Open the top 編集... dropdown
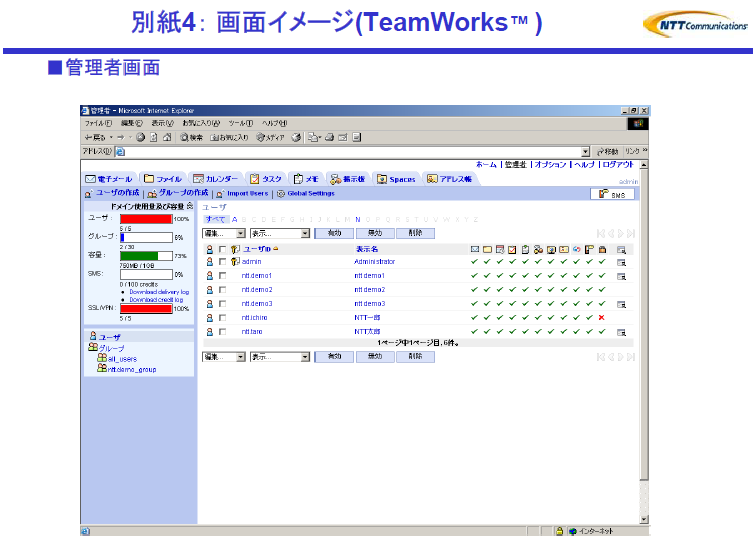The image size is (754, 540). (224, 233)
